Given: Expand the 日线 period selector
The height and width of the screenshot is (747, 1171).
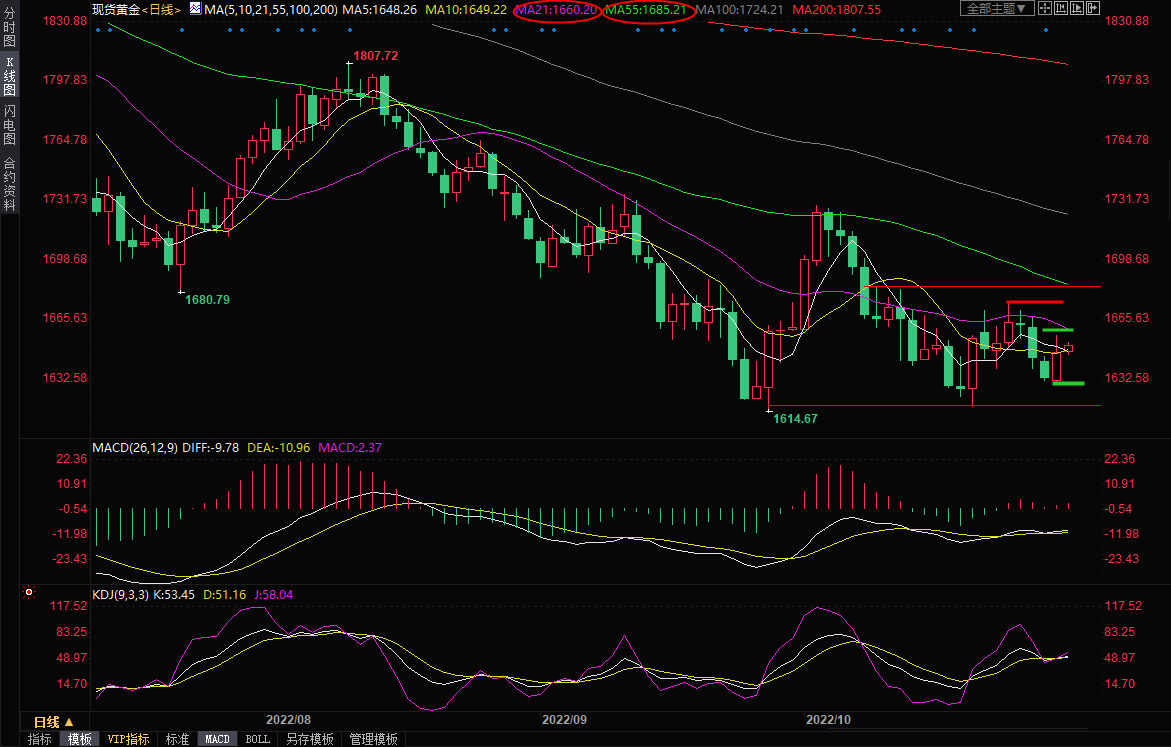Looking at the screenshot, I should pyautogui.click(x=46, y=721).
